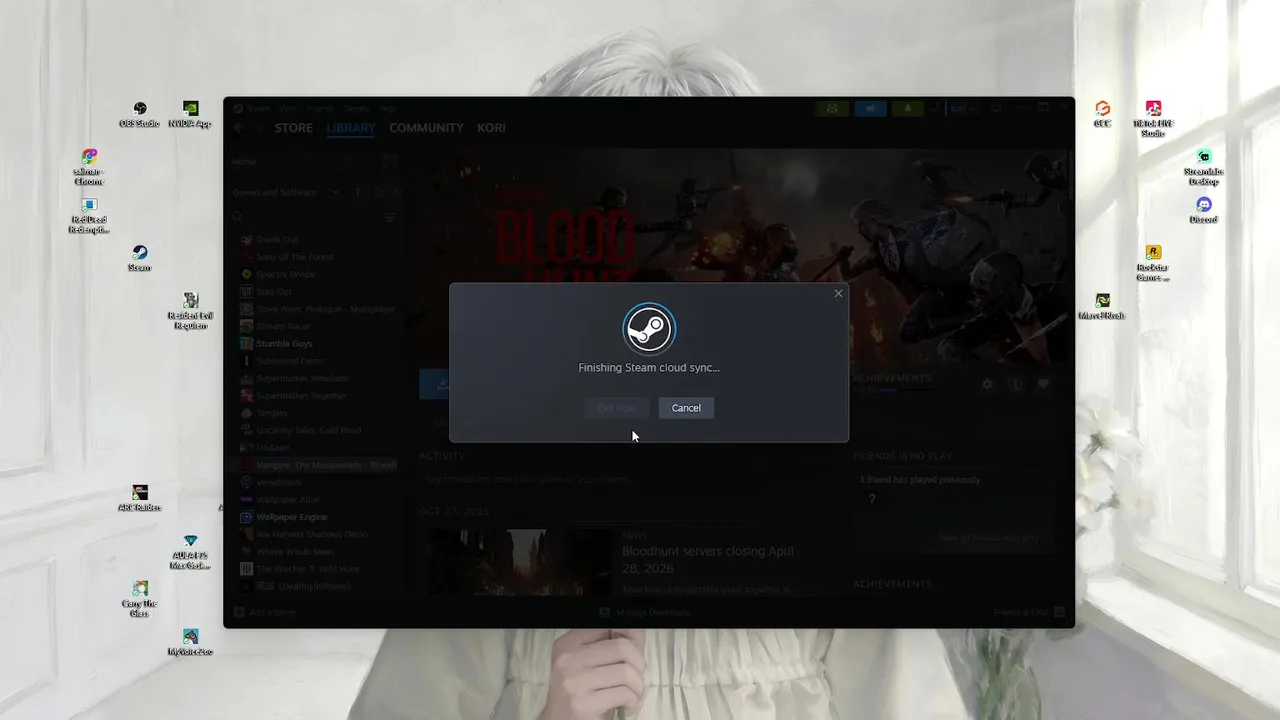Open Bloodhunt servers closing news headline

point(707,559)
